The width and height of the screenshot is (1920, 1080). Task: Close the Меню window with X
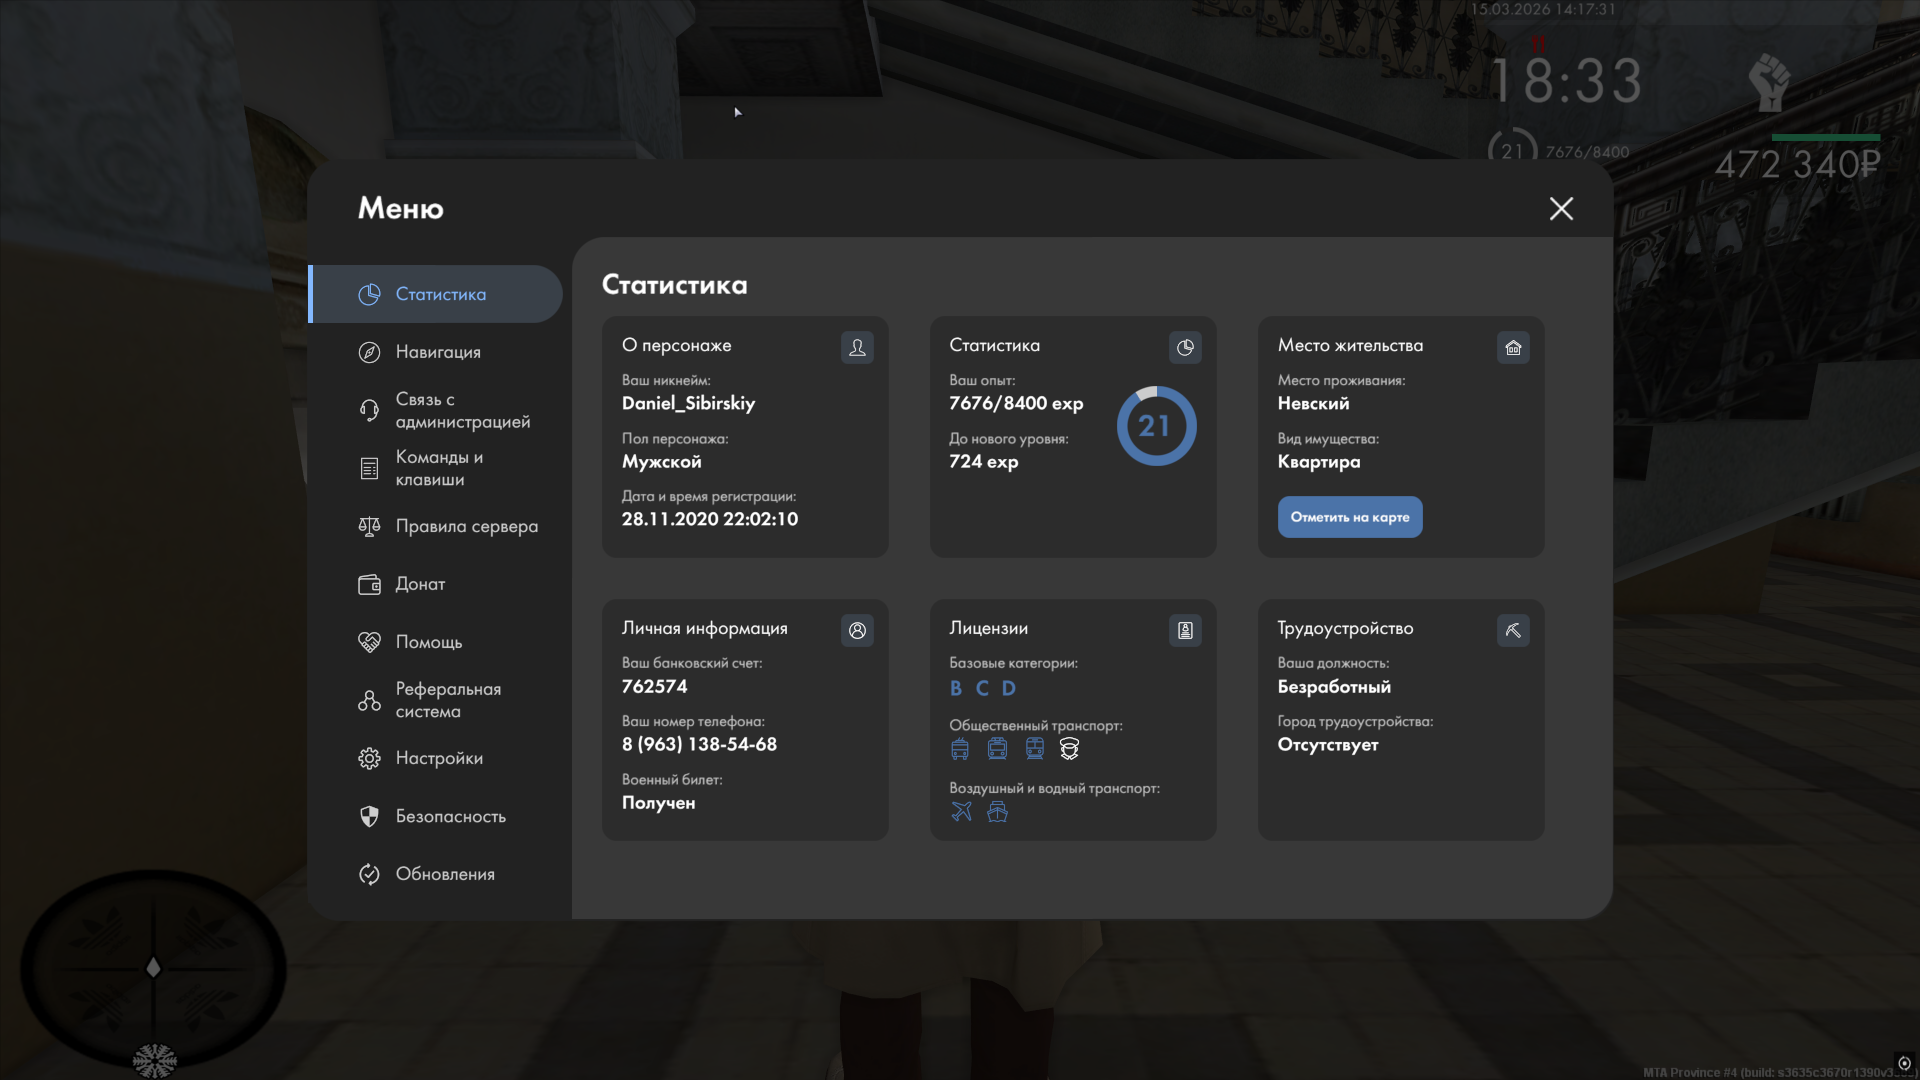tap(1561, 208)
